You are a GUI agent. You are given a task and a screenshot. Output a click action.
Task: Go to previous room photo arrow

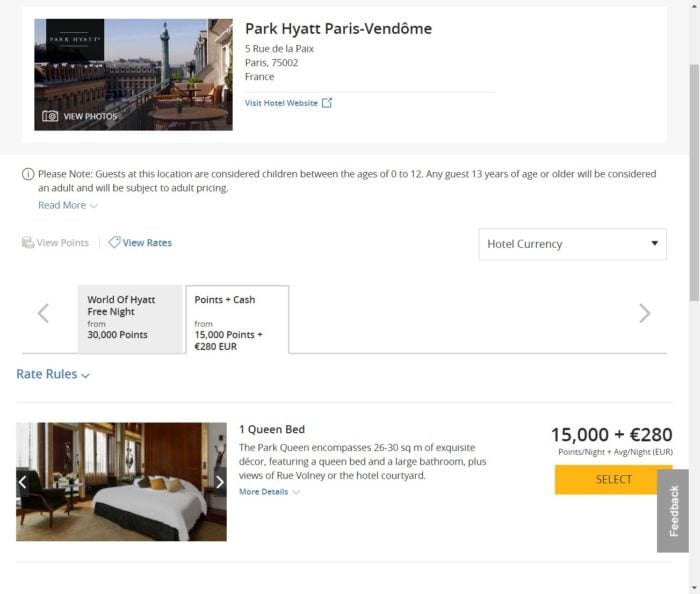pos(22,482)
